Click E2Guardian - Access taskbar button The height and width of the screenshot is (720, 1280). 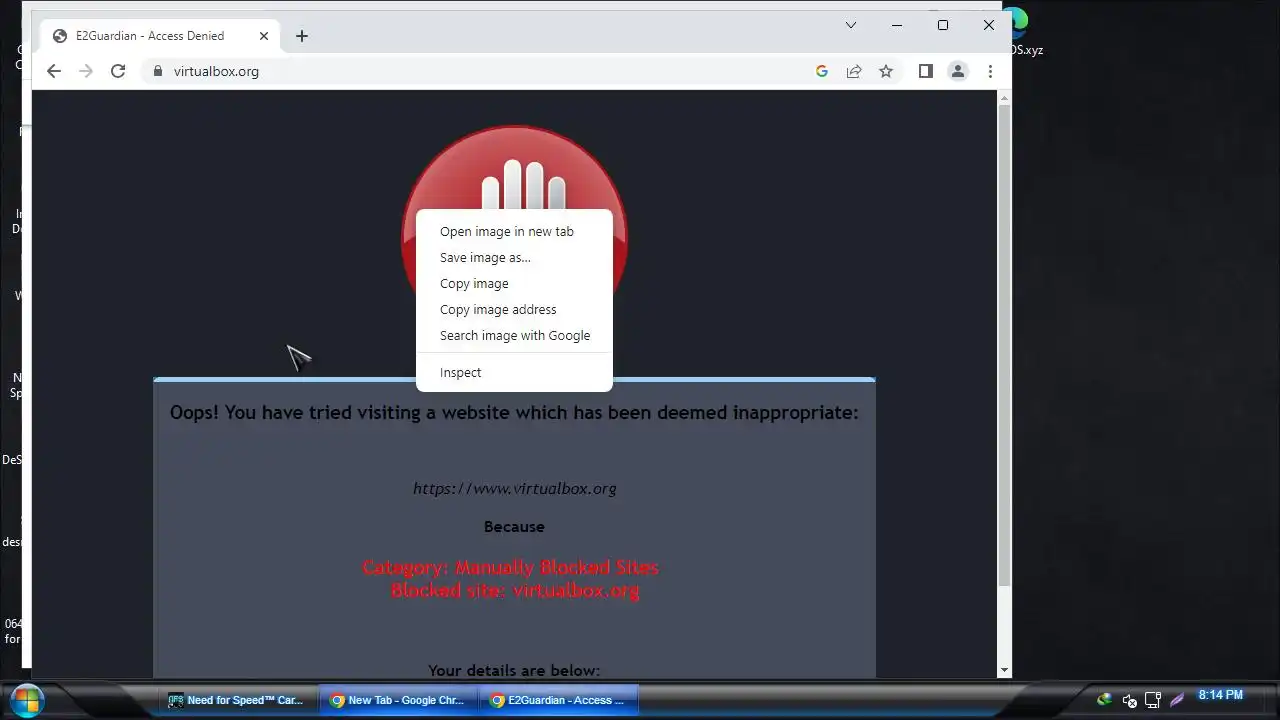(x=558, y=700)
